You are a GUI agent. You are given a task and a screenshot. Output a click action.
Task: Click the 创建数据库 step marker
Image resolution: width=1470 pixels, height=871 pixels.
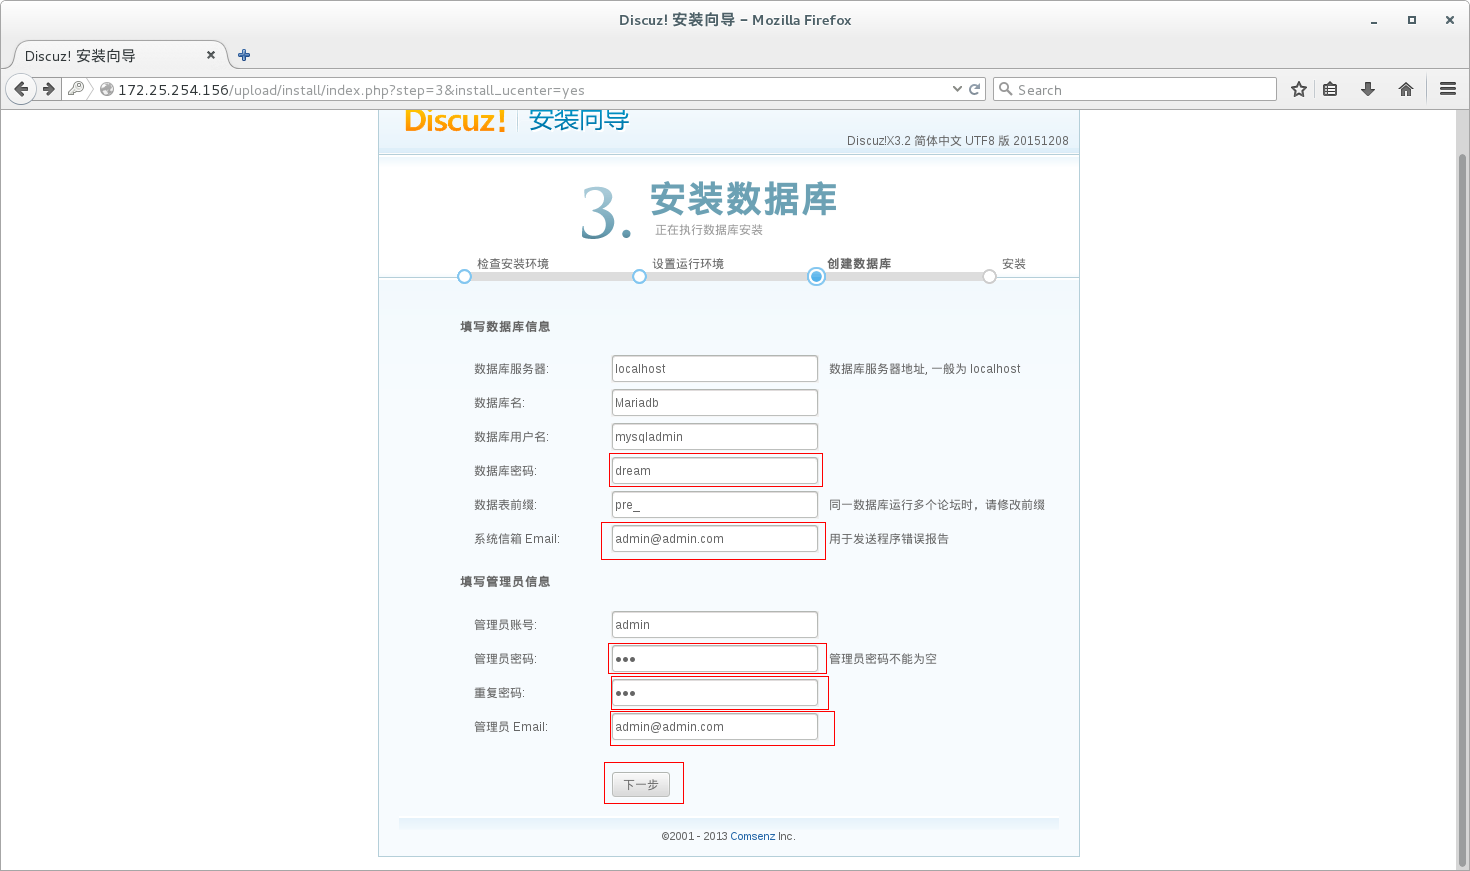pos(816,277)
